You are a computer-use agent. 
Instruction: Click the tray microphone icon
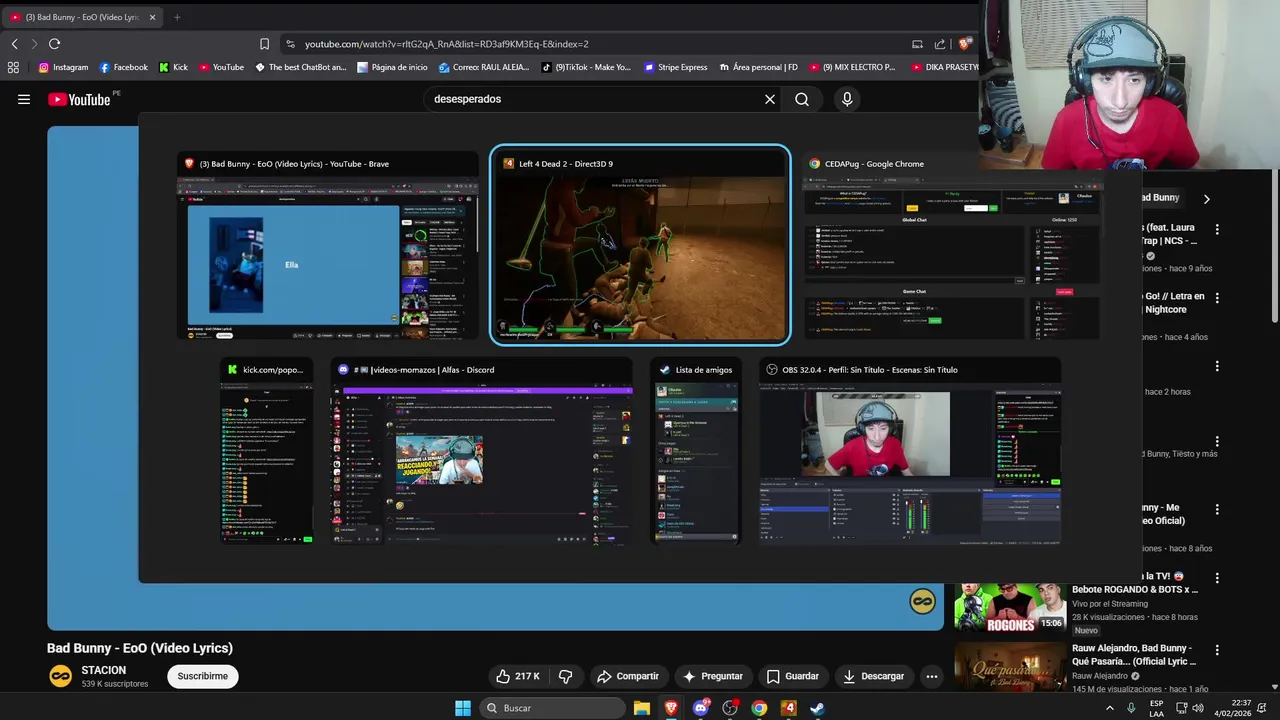pyautogui.click(x=1131, y=708)
